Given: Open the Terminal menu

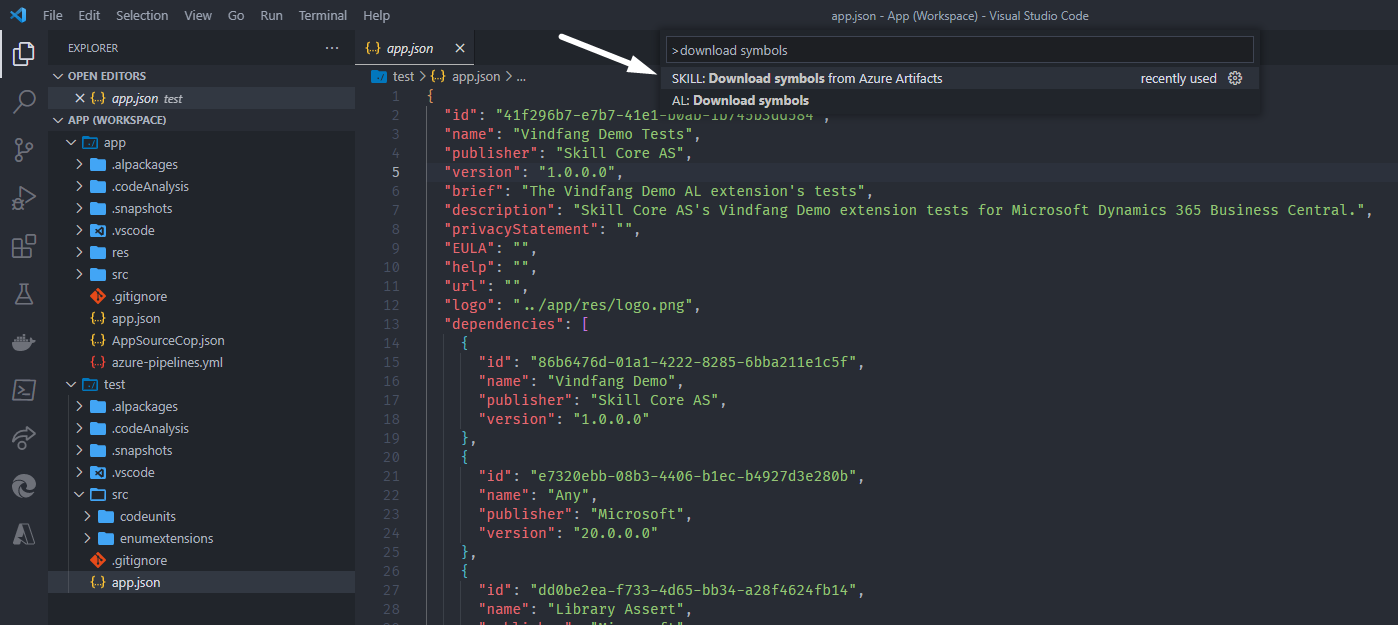Looking at the screenshot, I should (323, 15).
